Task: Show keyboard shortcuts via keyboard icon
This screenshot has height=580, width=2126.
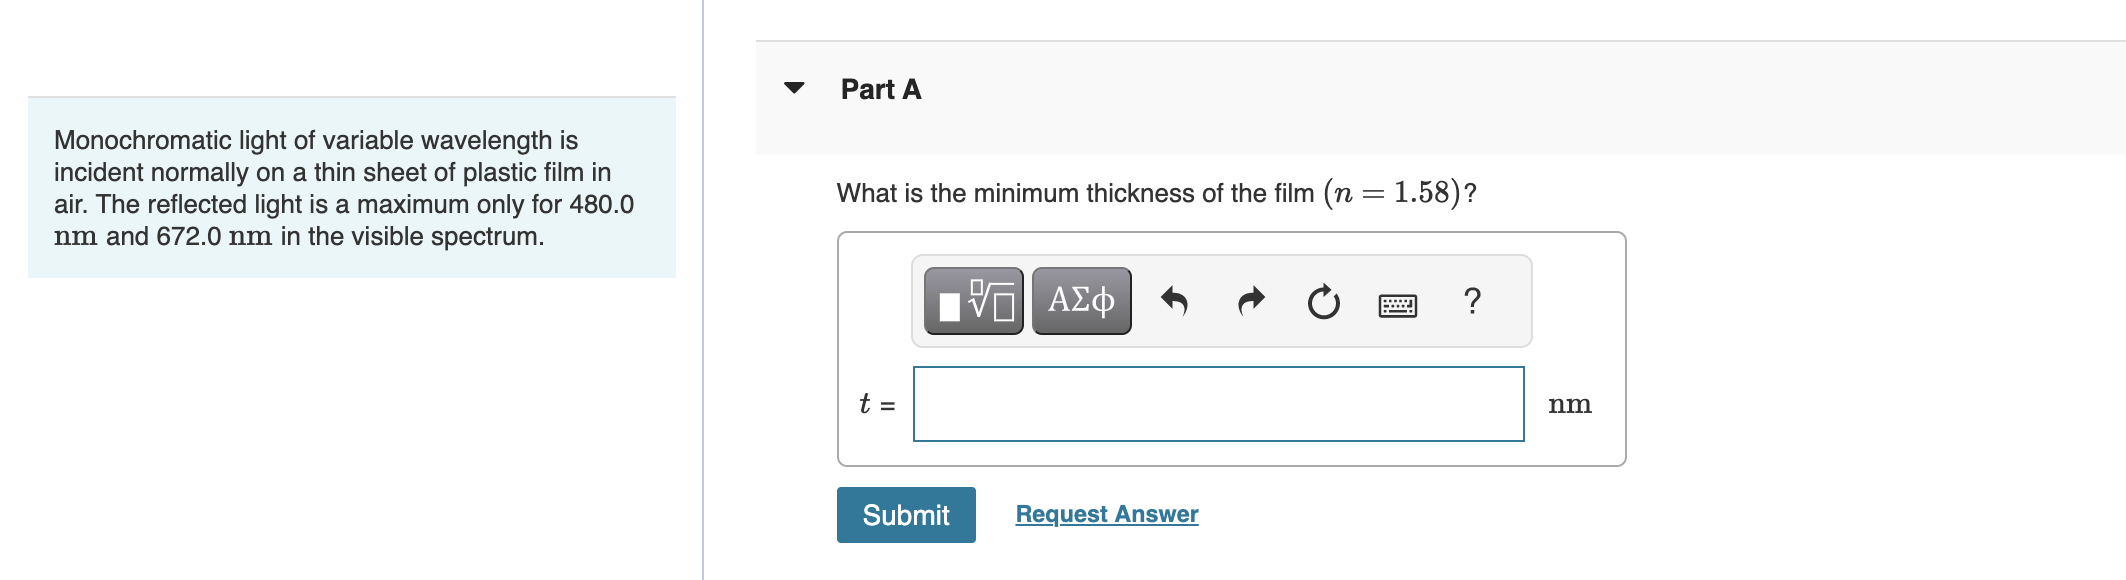Action: 1397,304
